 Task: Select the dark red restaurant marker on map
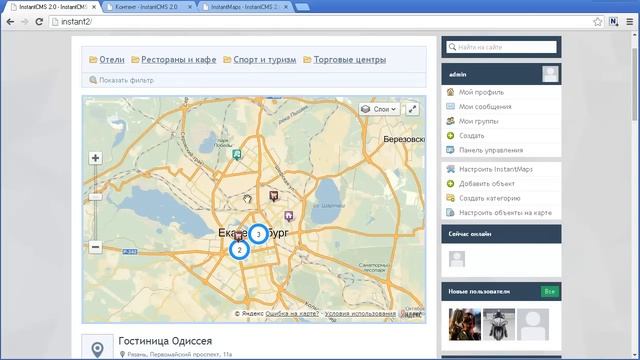[x=273, y=196]
